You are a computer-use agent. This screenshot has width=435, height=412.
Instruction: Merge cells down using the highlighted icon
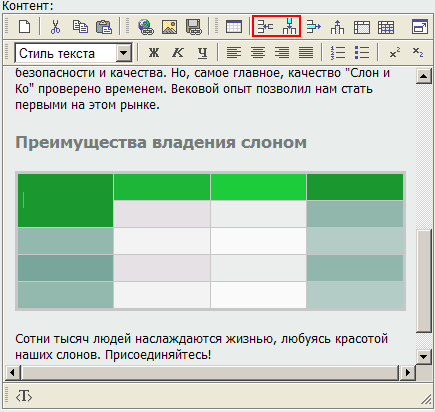[289, 26]
